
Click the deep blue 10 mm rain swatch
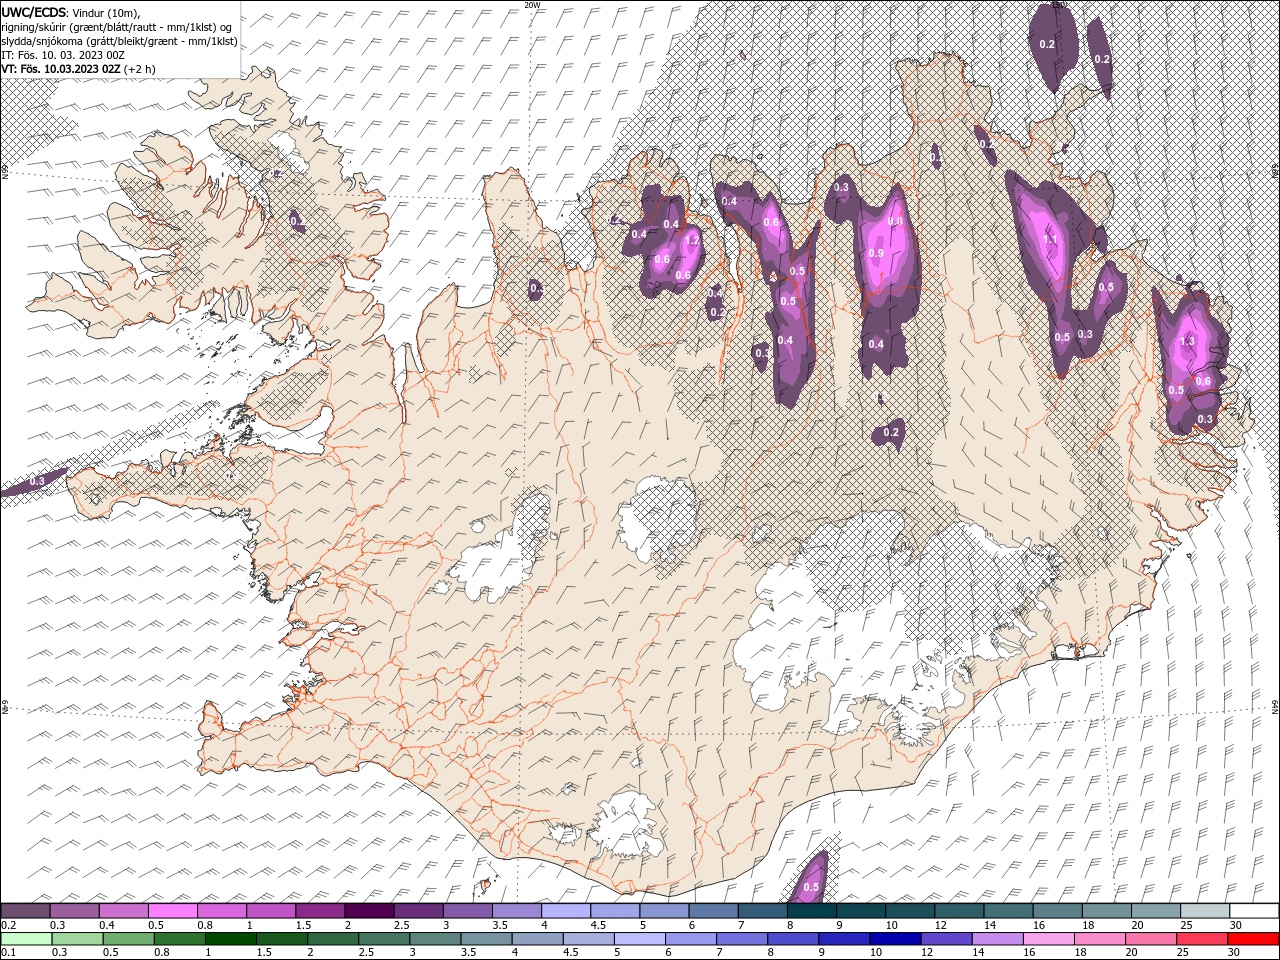click(x=894, y=939)
